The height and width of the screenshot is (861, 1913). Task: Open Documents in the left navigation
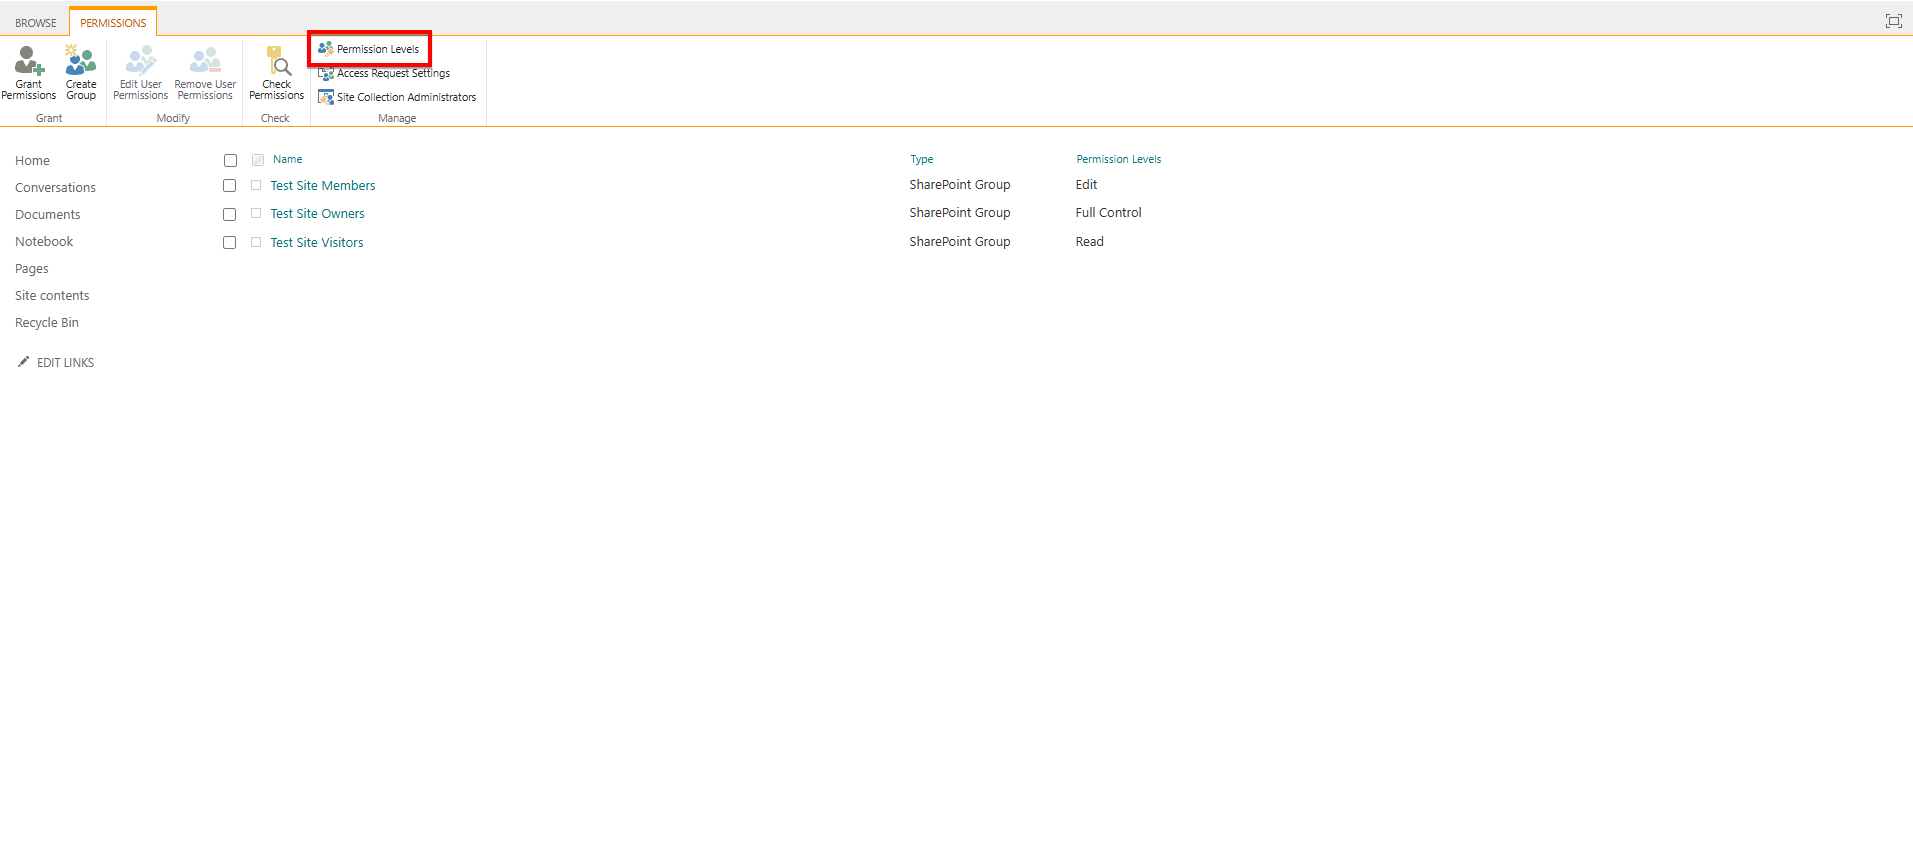tap(47, 215)
